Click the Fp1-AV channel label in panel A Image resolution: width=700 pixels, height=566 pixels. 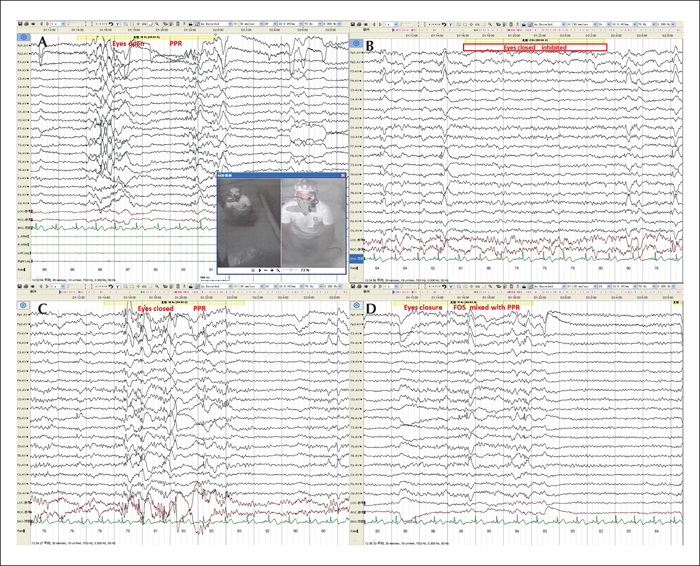(23, 46)
